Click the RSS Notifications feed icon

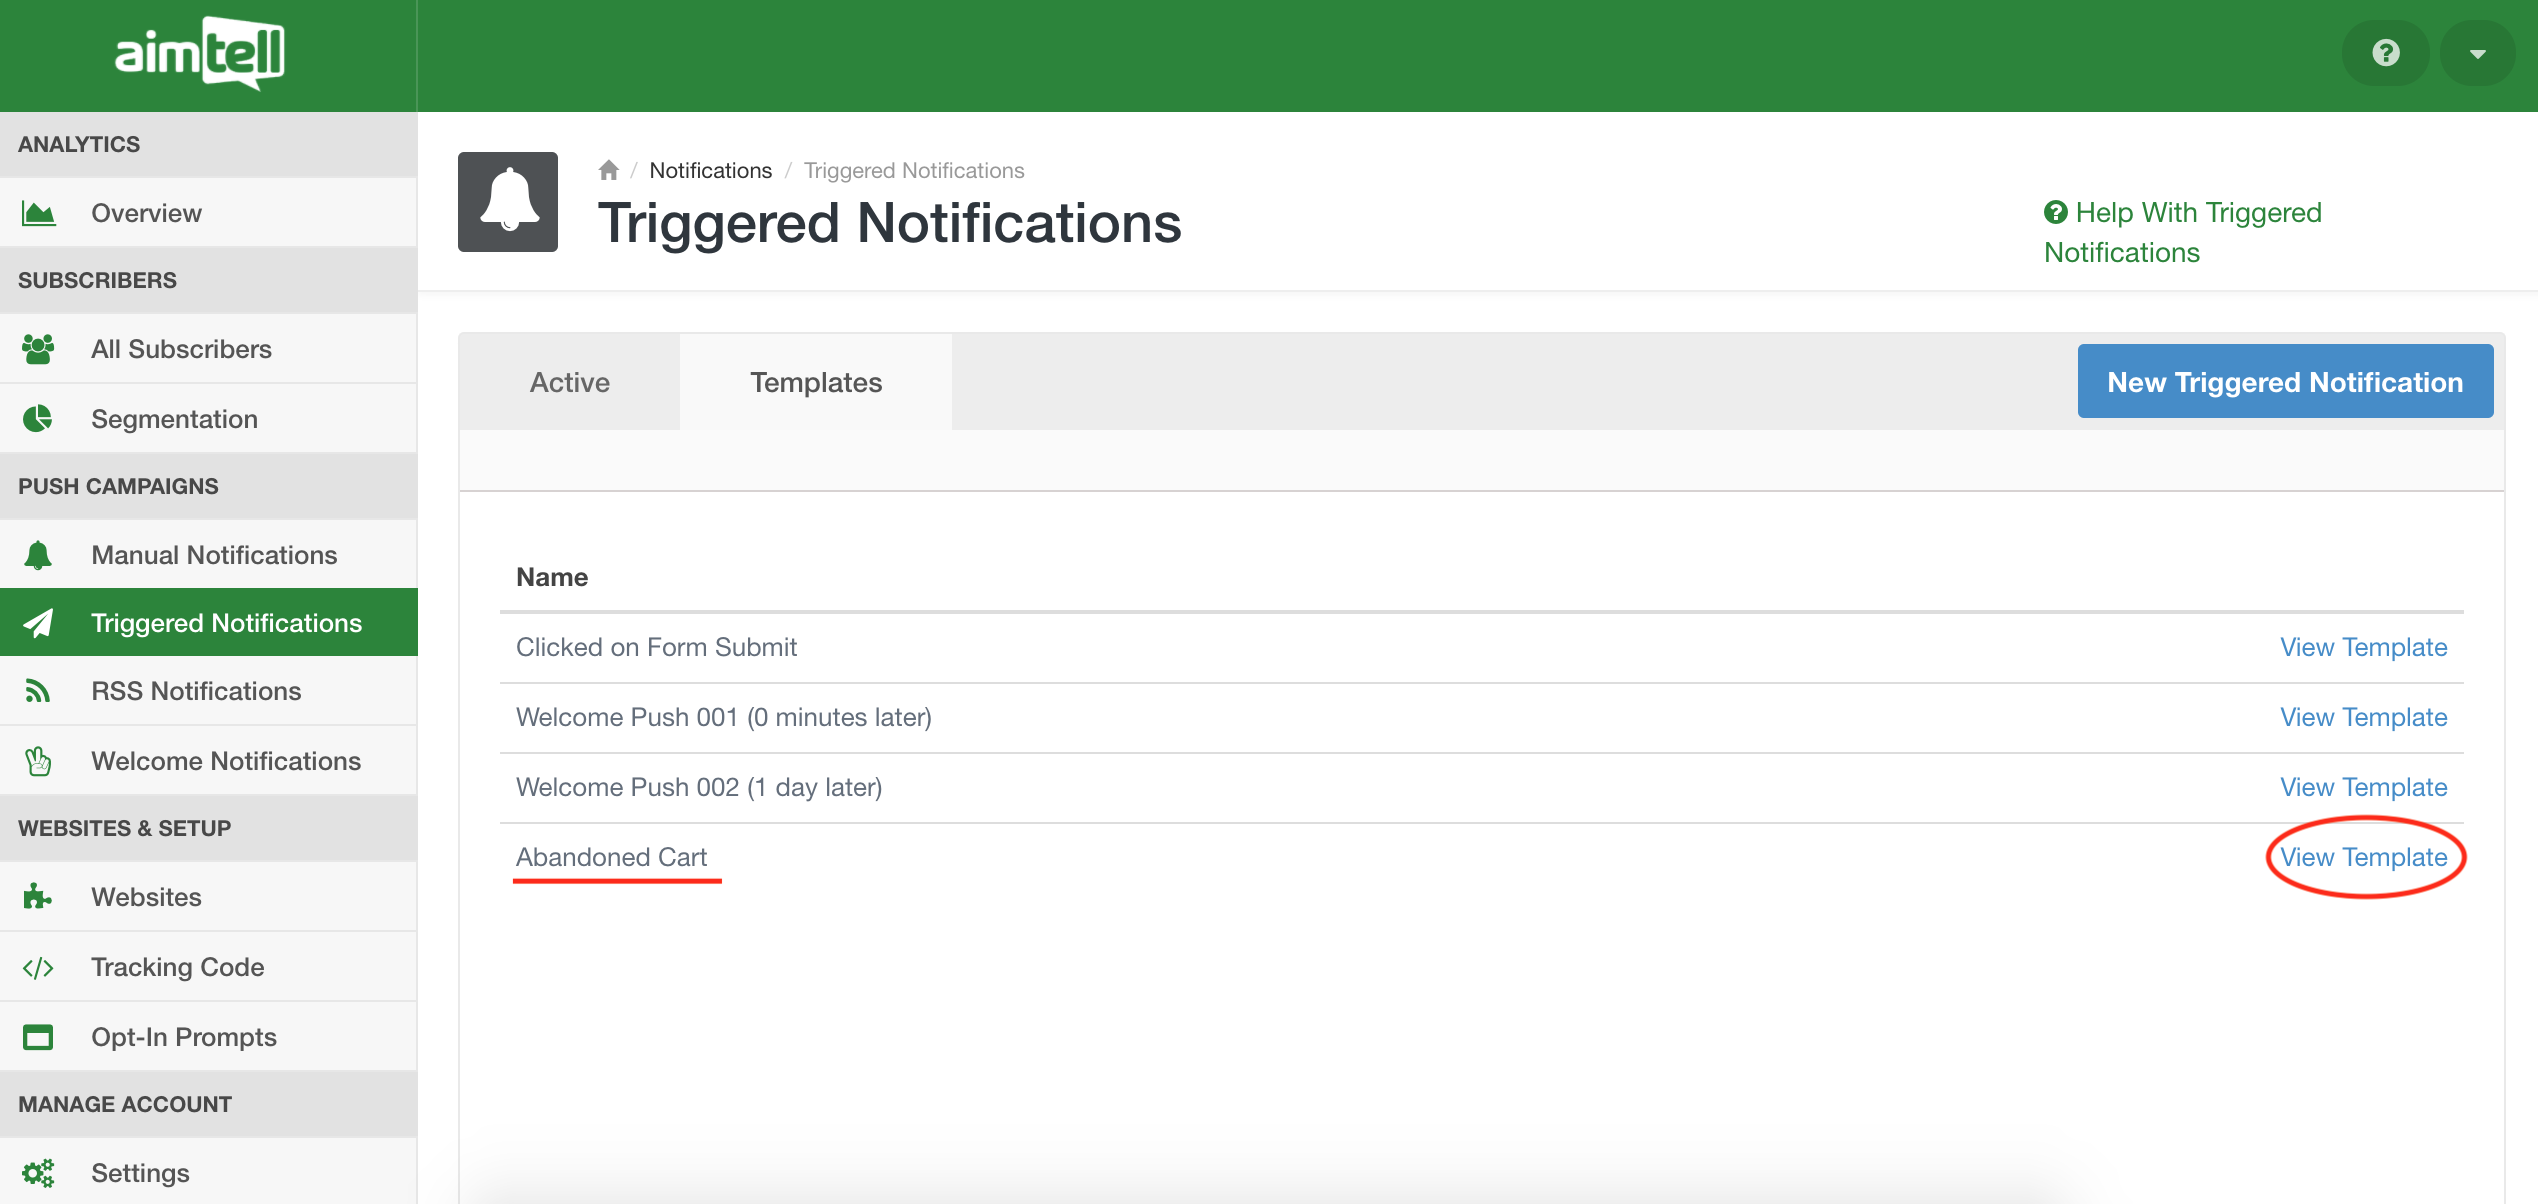38,691
